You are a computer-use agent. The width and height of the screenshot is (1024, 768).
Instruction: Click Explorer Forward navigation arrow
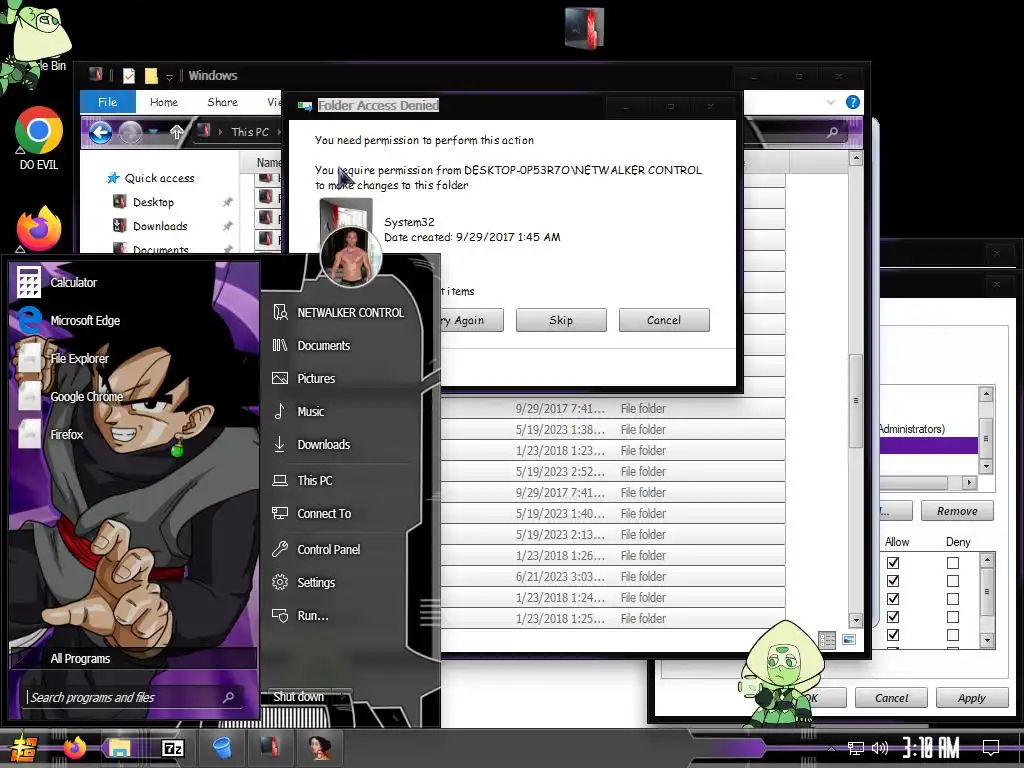tap(130, 133)
